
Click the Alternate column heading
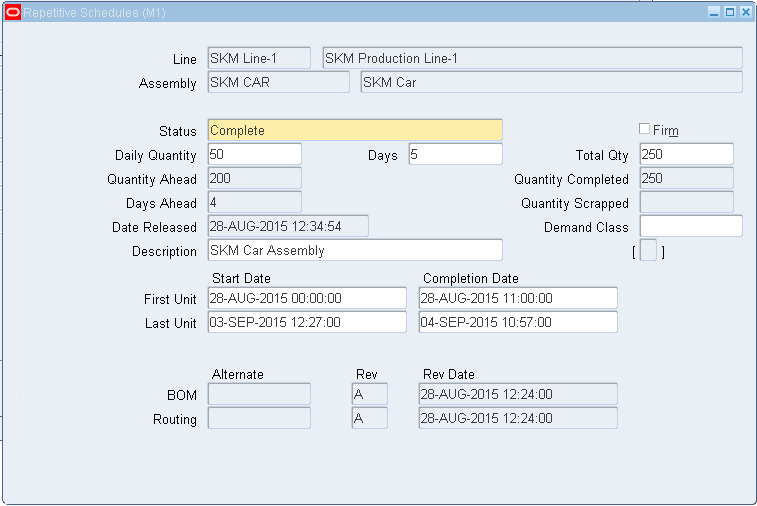coord(238,375)
